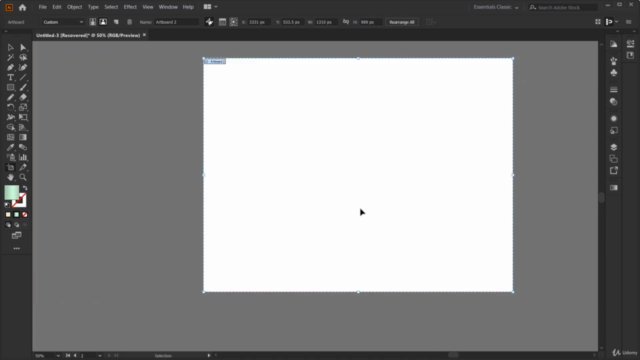The image size is (640, 360).
Task: Apply the solid Color mode button
Action: pos(8,215)
